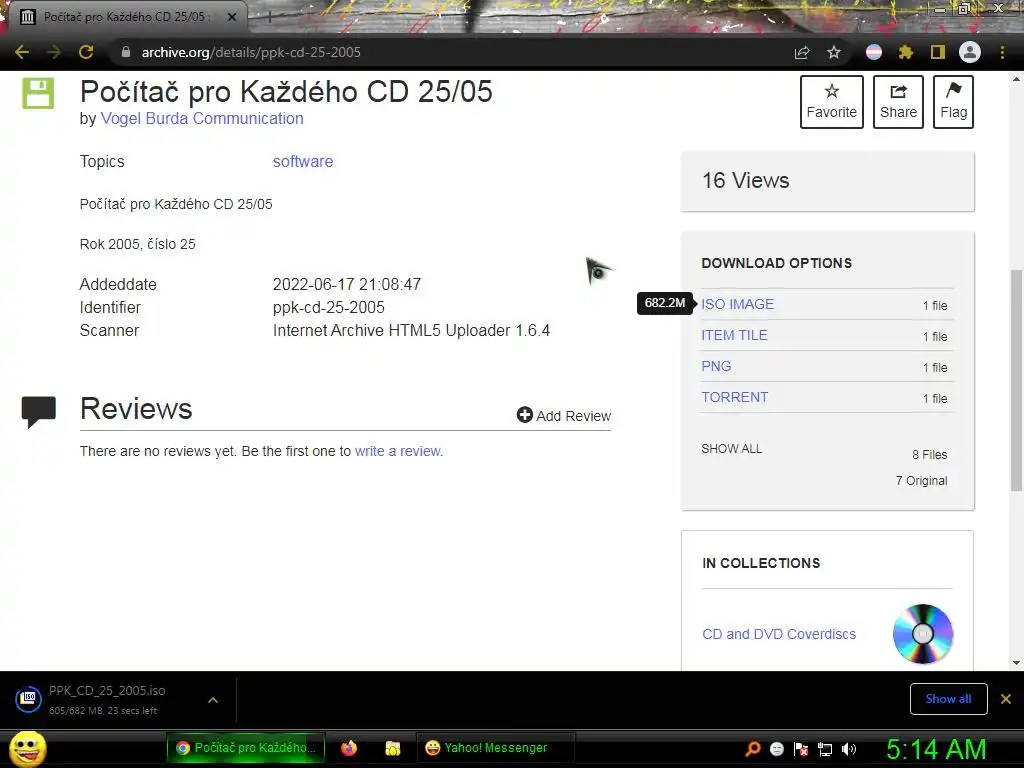The width and height of the screenshot is (1024, 768).
Task: Close the downloads bar
Action: pos(1006,699)
